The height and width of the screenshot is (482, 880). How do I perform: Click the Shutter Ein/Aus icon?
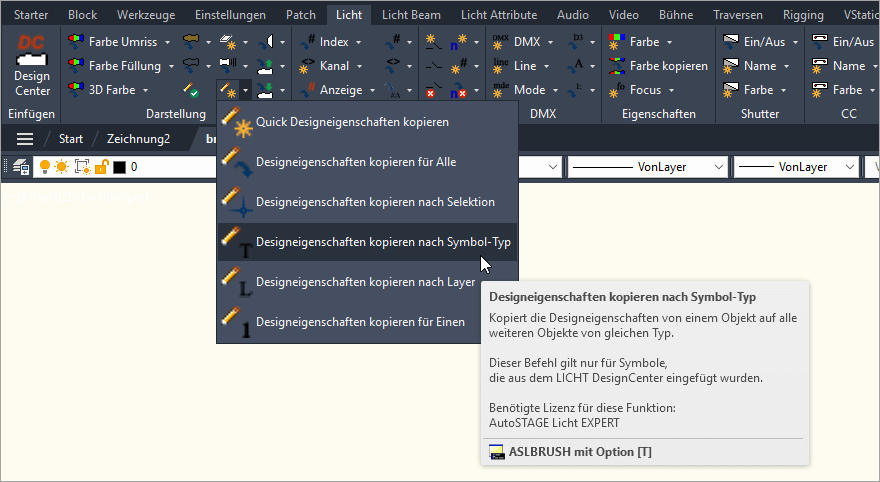click(731, 42)
